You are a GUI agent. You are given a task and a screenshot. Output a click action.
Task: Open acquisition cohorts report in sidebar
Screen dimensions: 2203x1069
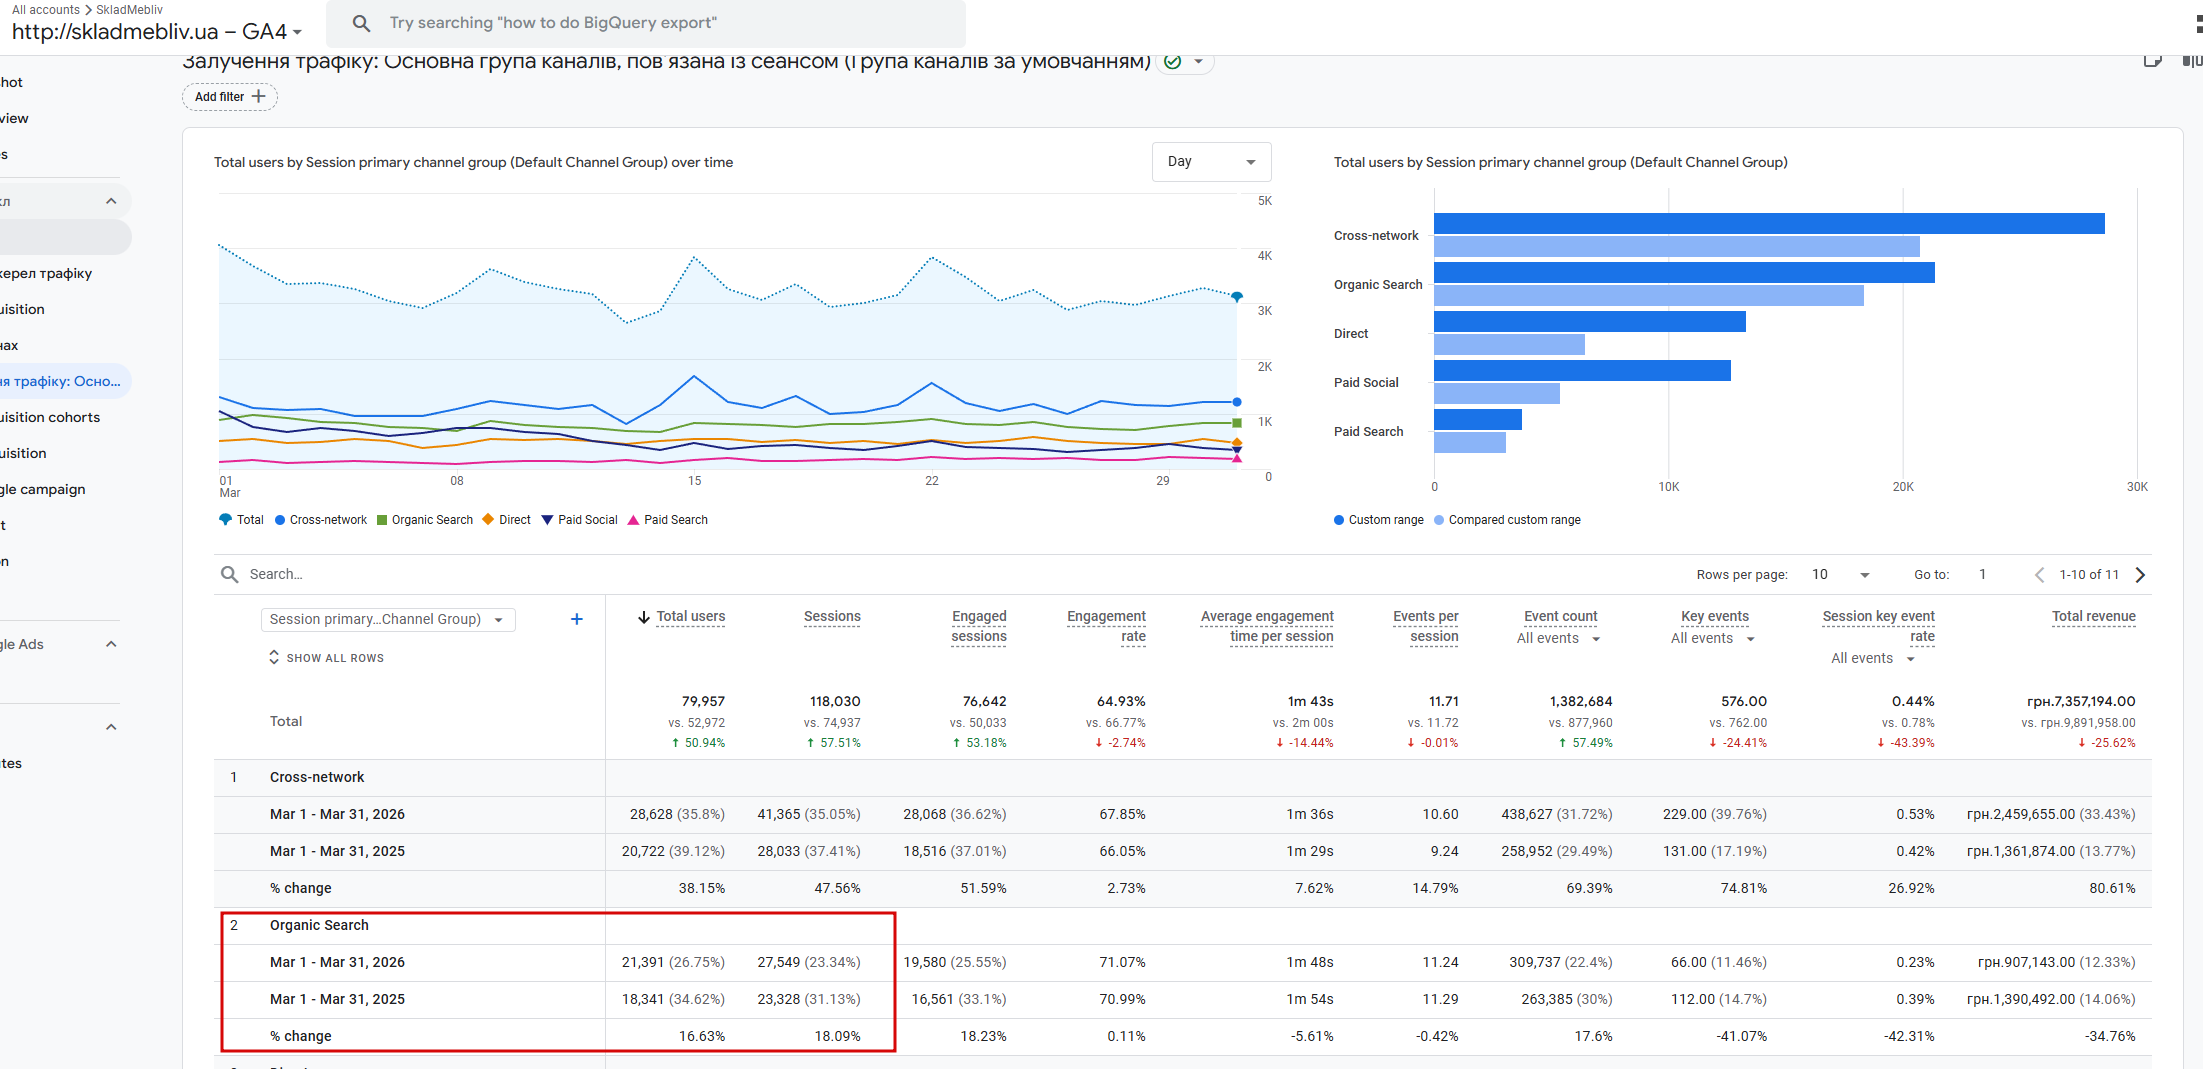tap(50, 417)
